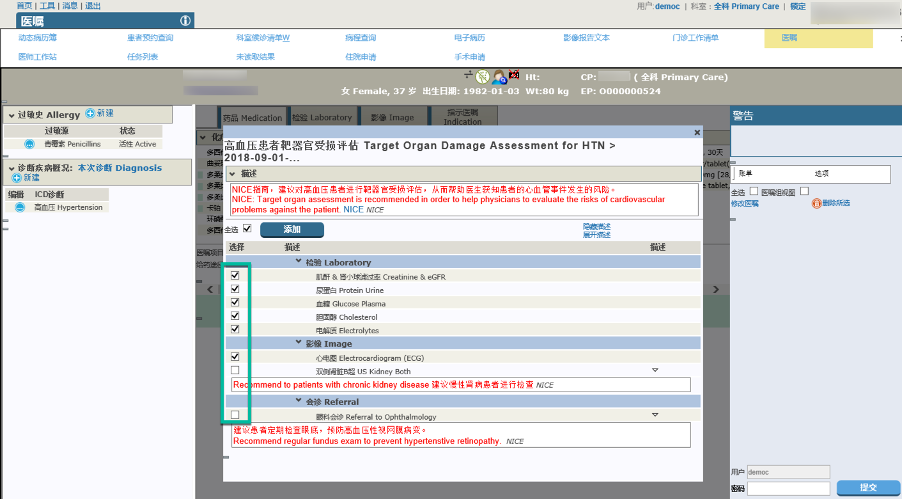The width and height of the screenshot is (902, 500).
Task: Click the blue round icon on the Hypertension row
Action: 20,207
